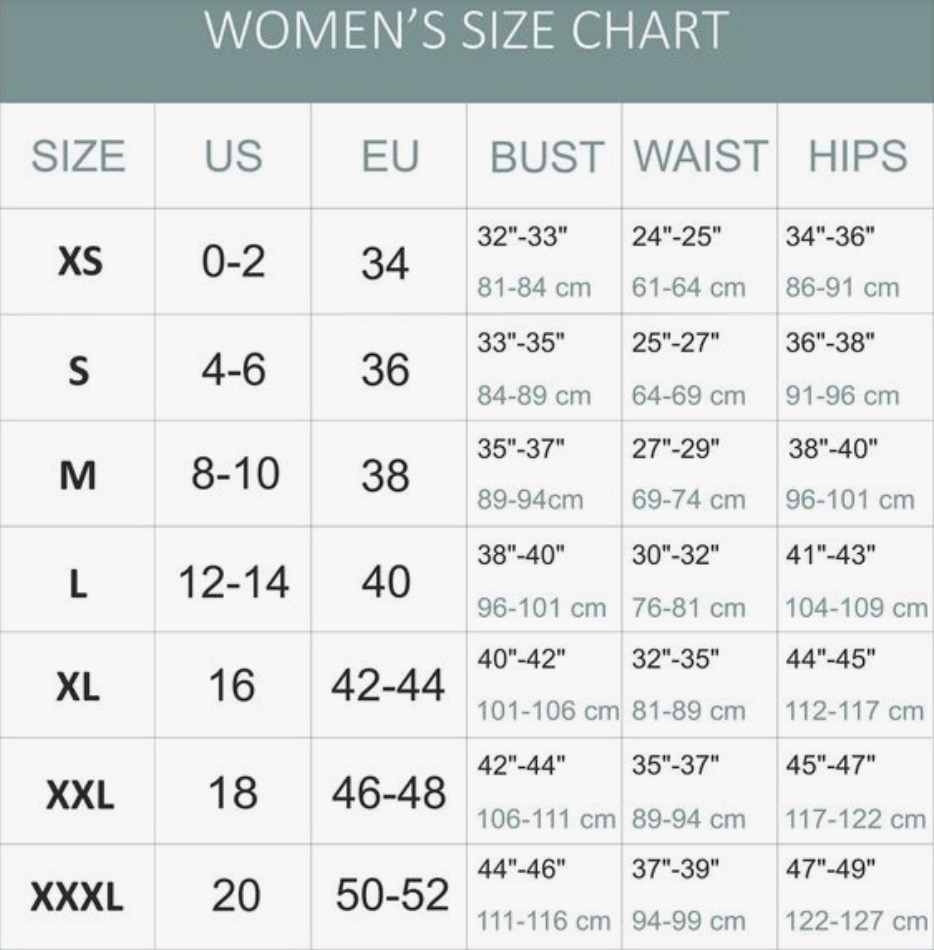
Task: Select the 96-101 cm bust measurement for L
Action: (541, 608)
